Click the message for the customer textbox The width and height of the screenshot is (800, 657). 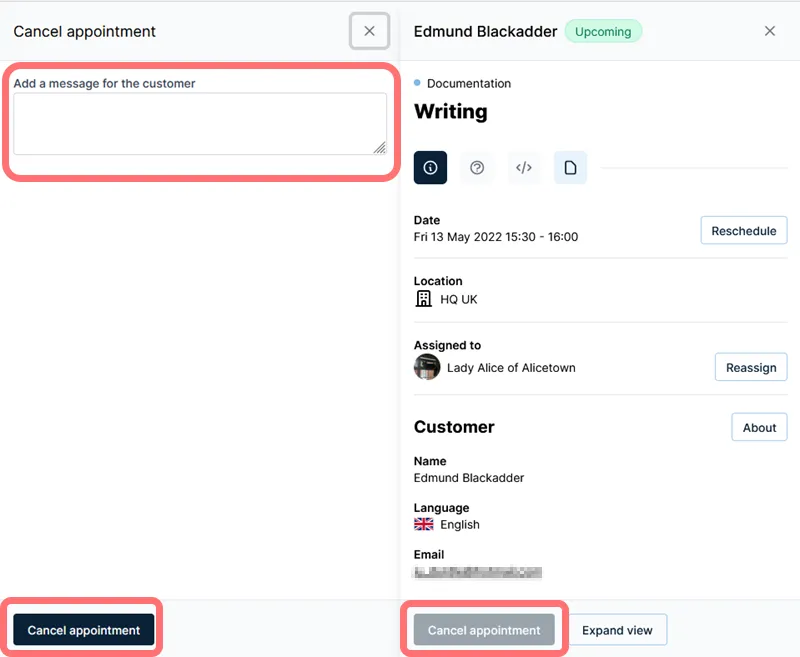(200, 123)
